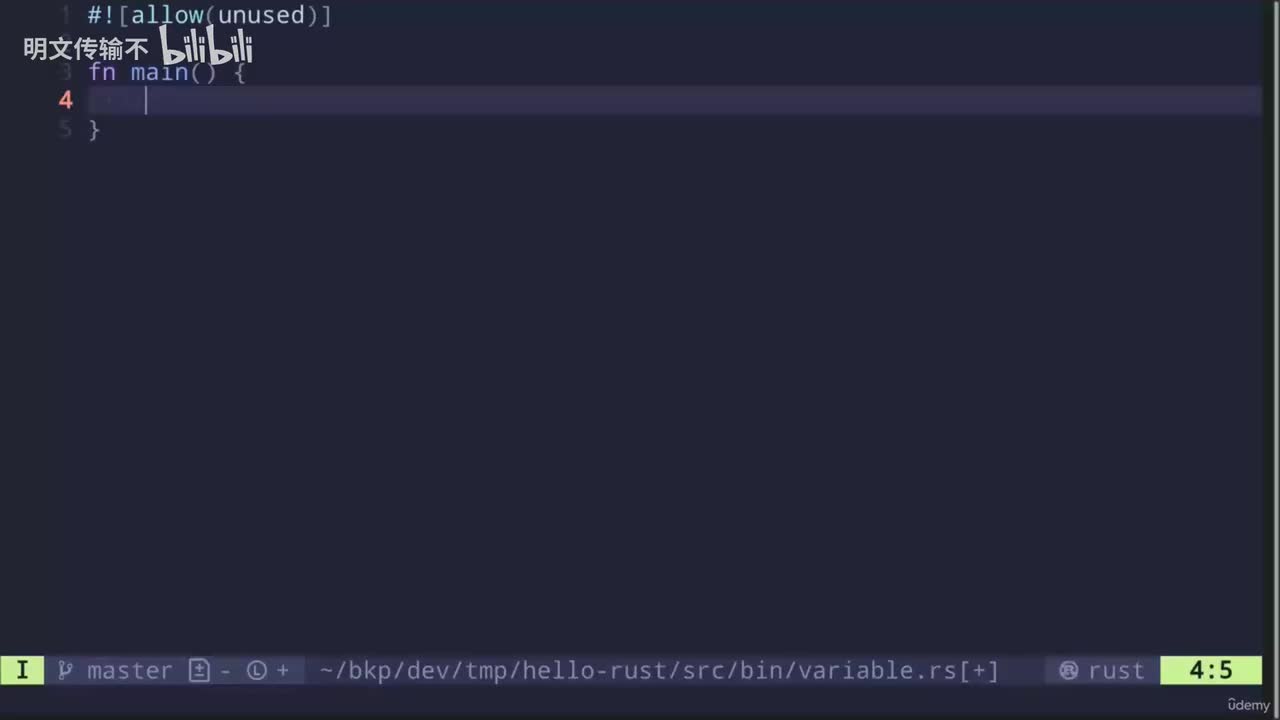Viewport: 1280px width, 720px height.
Task: Click the variable.rs[+] file path in statusline
Action: click(x=659, y=670)
